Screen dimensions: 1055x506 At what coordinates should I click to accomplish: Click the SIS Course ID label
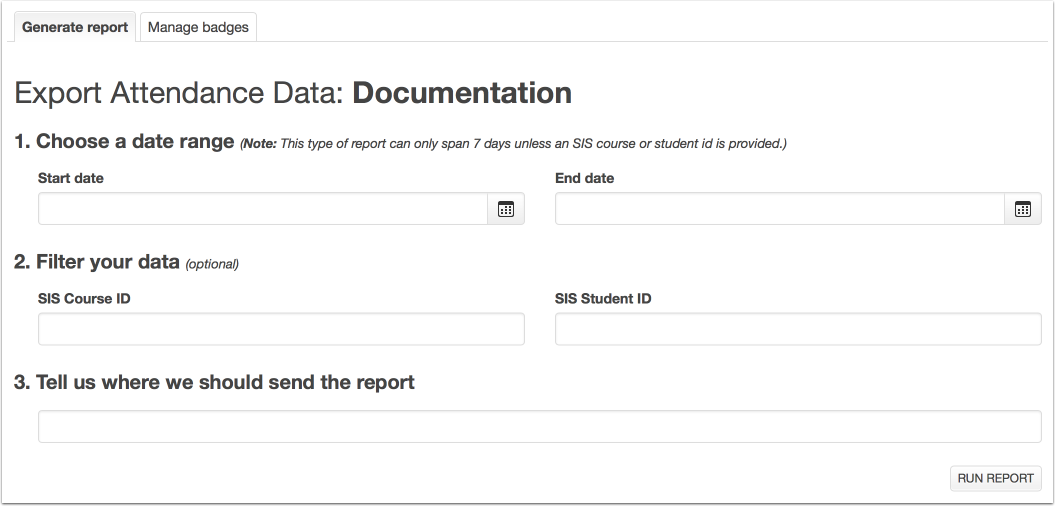[x=84, y=299]
